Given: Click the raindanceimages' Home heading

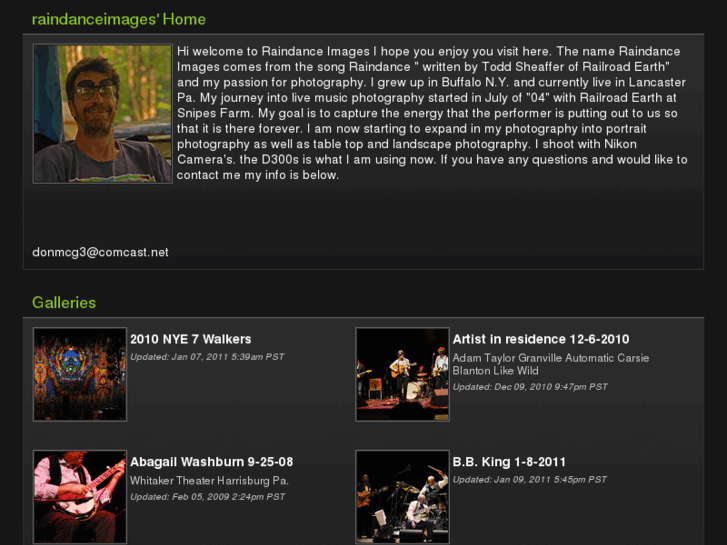Looking at the screenshot, I should point(119,19).
